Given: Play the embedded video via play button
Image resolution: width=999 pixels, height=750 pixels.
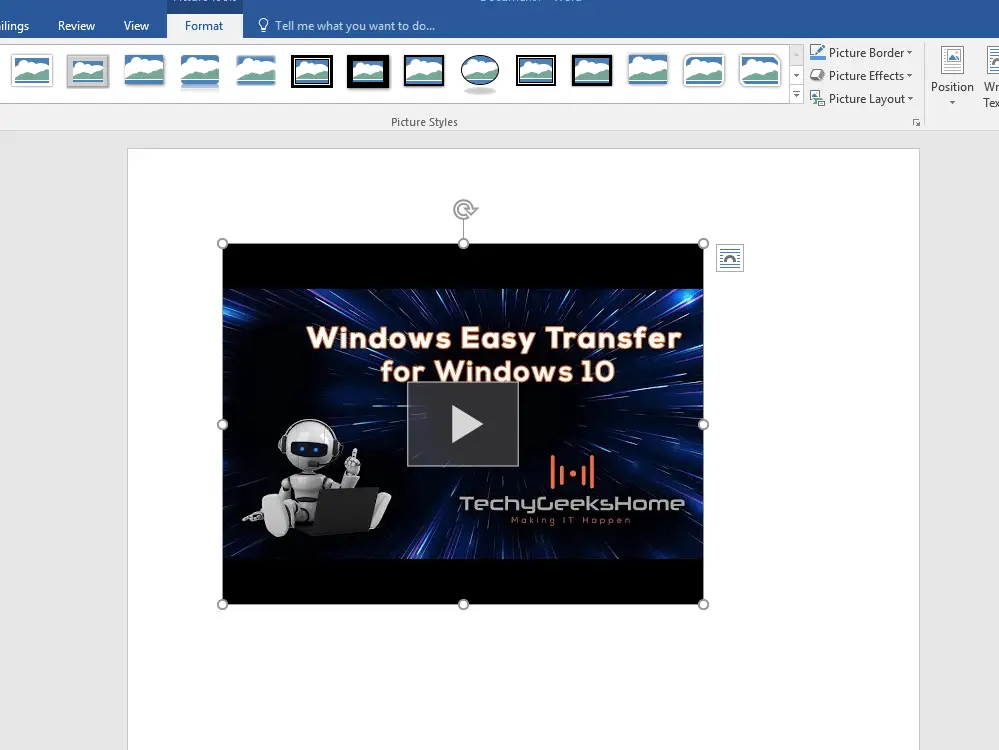Looking at the screenshot, I should coord(463,424).
